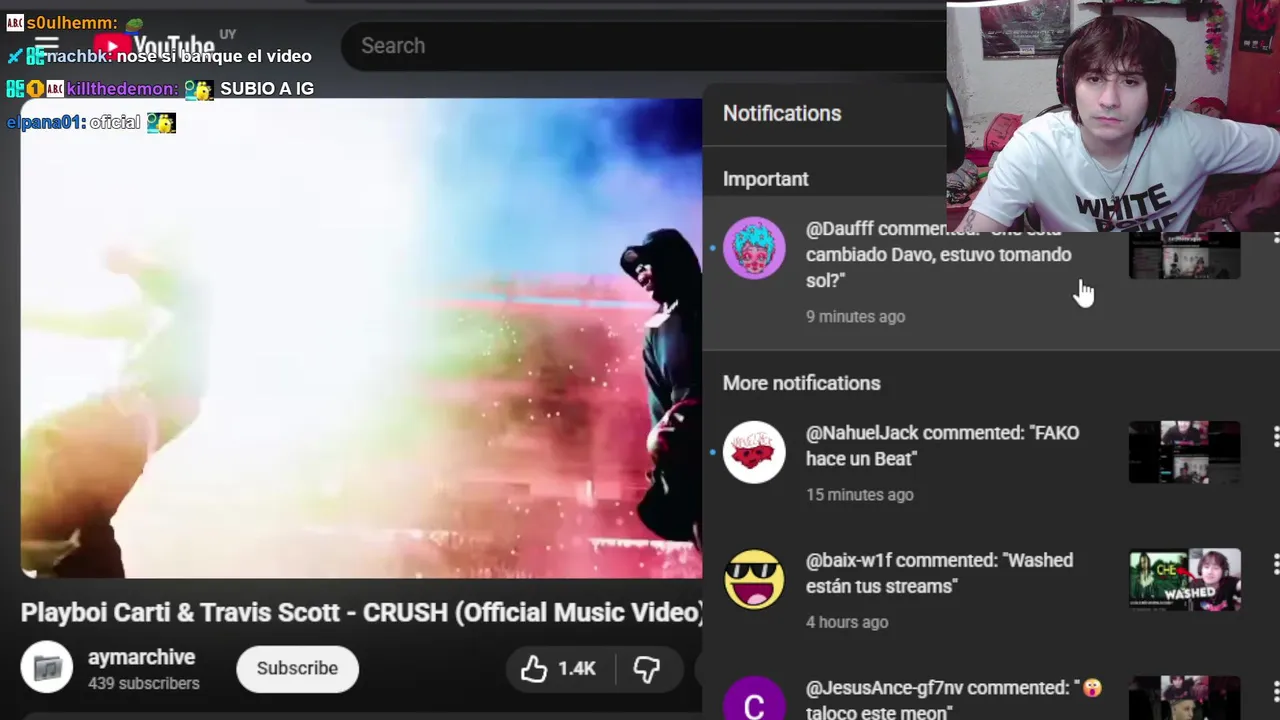Image resolution: width=1280 pixels, height=720 pixels.
Task: Go to the YouTube home logo
Action: click(x=155, y=46)
